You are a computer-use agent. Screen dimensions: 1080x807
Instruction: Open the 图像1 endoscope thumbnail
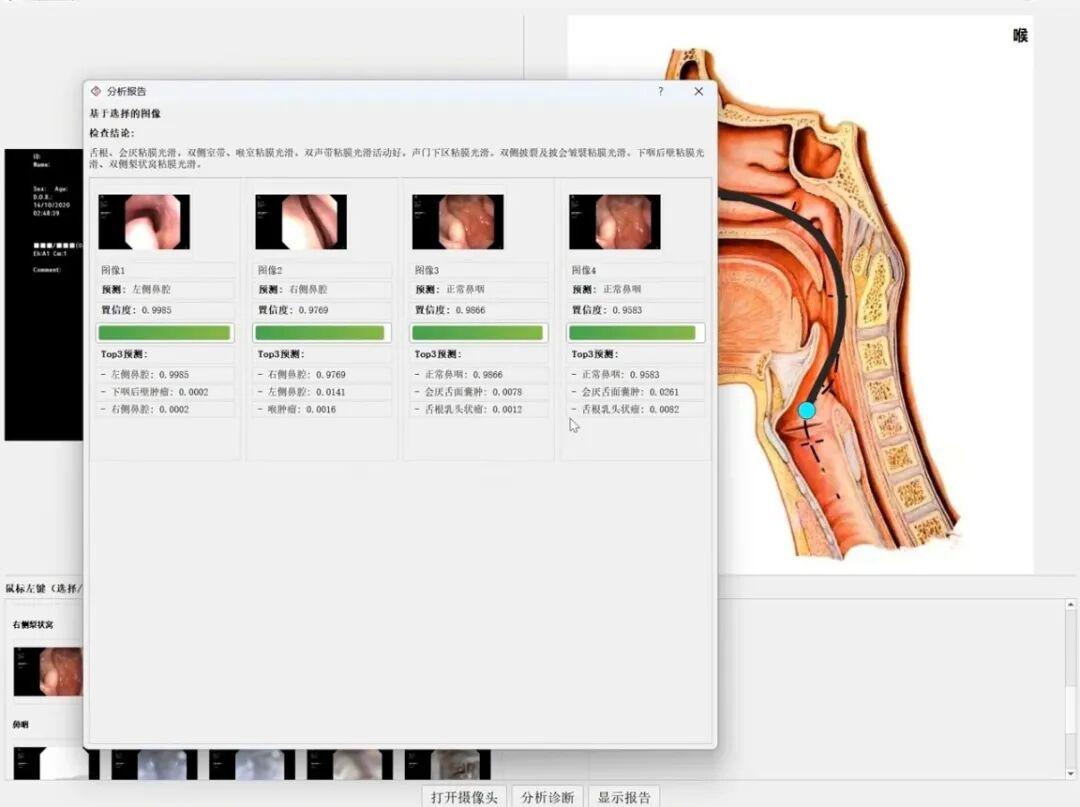click(144, 222)
